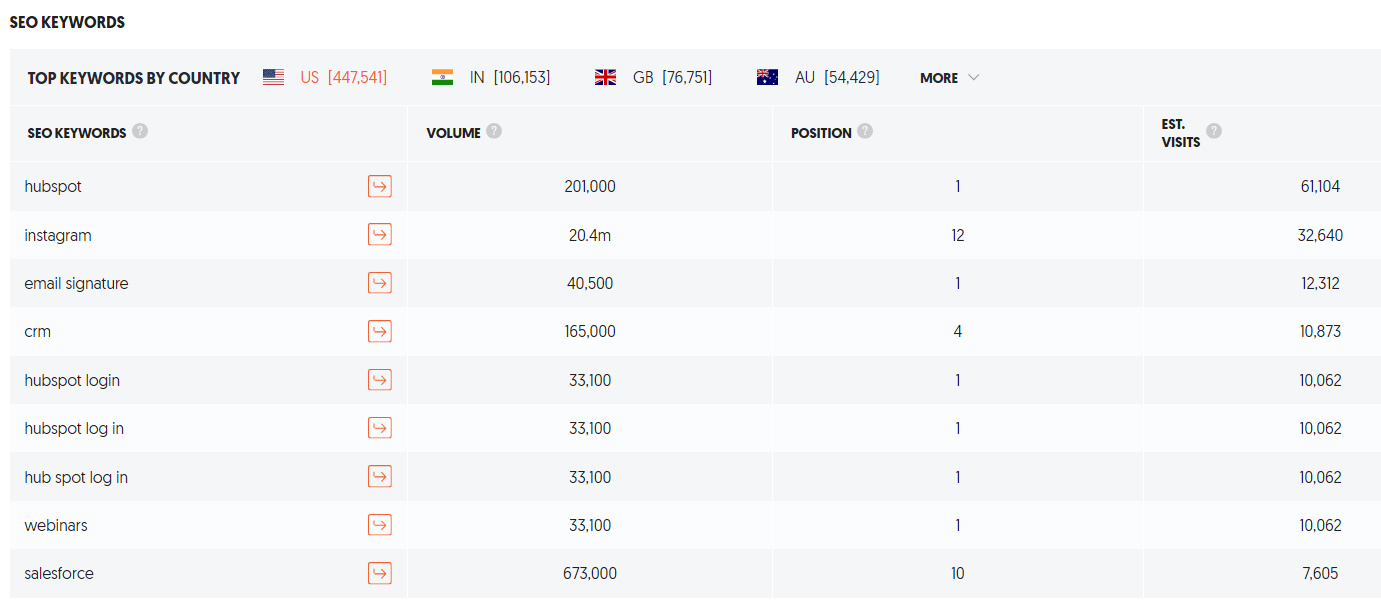Click help icon next to Position header
Viewport: 1381px width, 611px height.
point(865,131)
